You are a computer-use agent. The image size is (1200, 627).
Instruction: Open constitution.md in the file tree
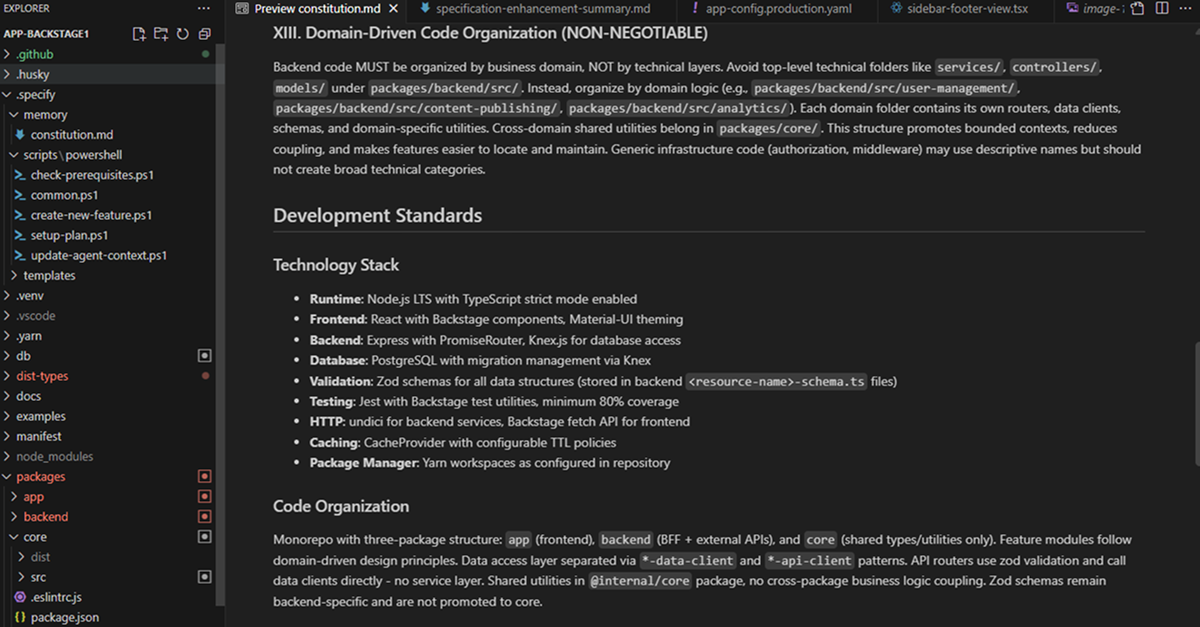[71, 134]
